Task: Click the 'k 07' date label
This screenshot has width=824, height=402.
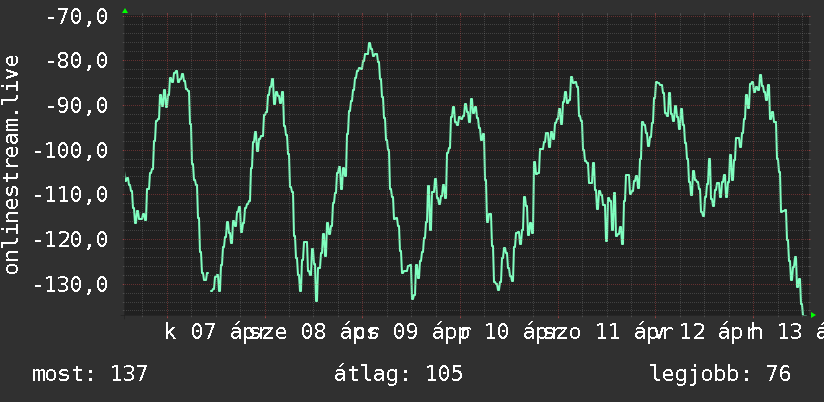Action: (x=190, y=333)
